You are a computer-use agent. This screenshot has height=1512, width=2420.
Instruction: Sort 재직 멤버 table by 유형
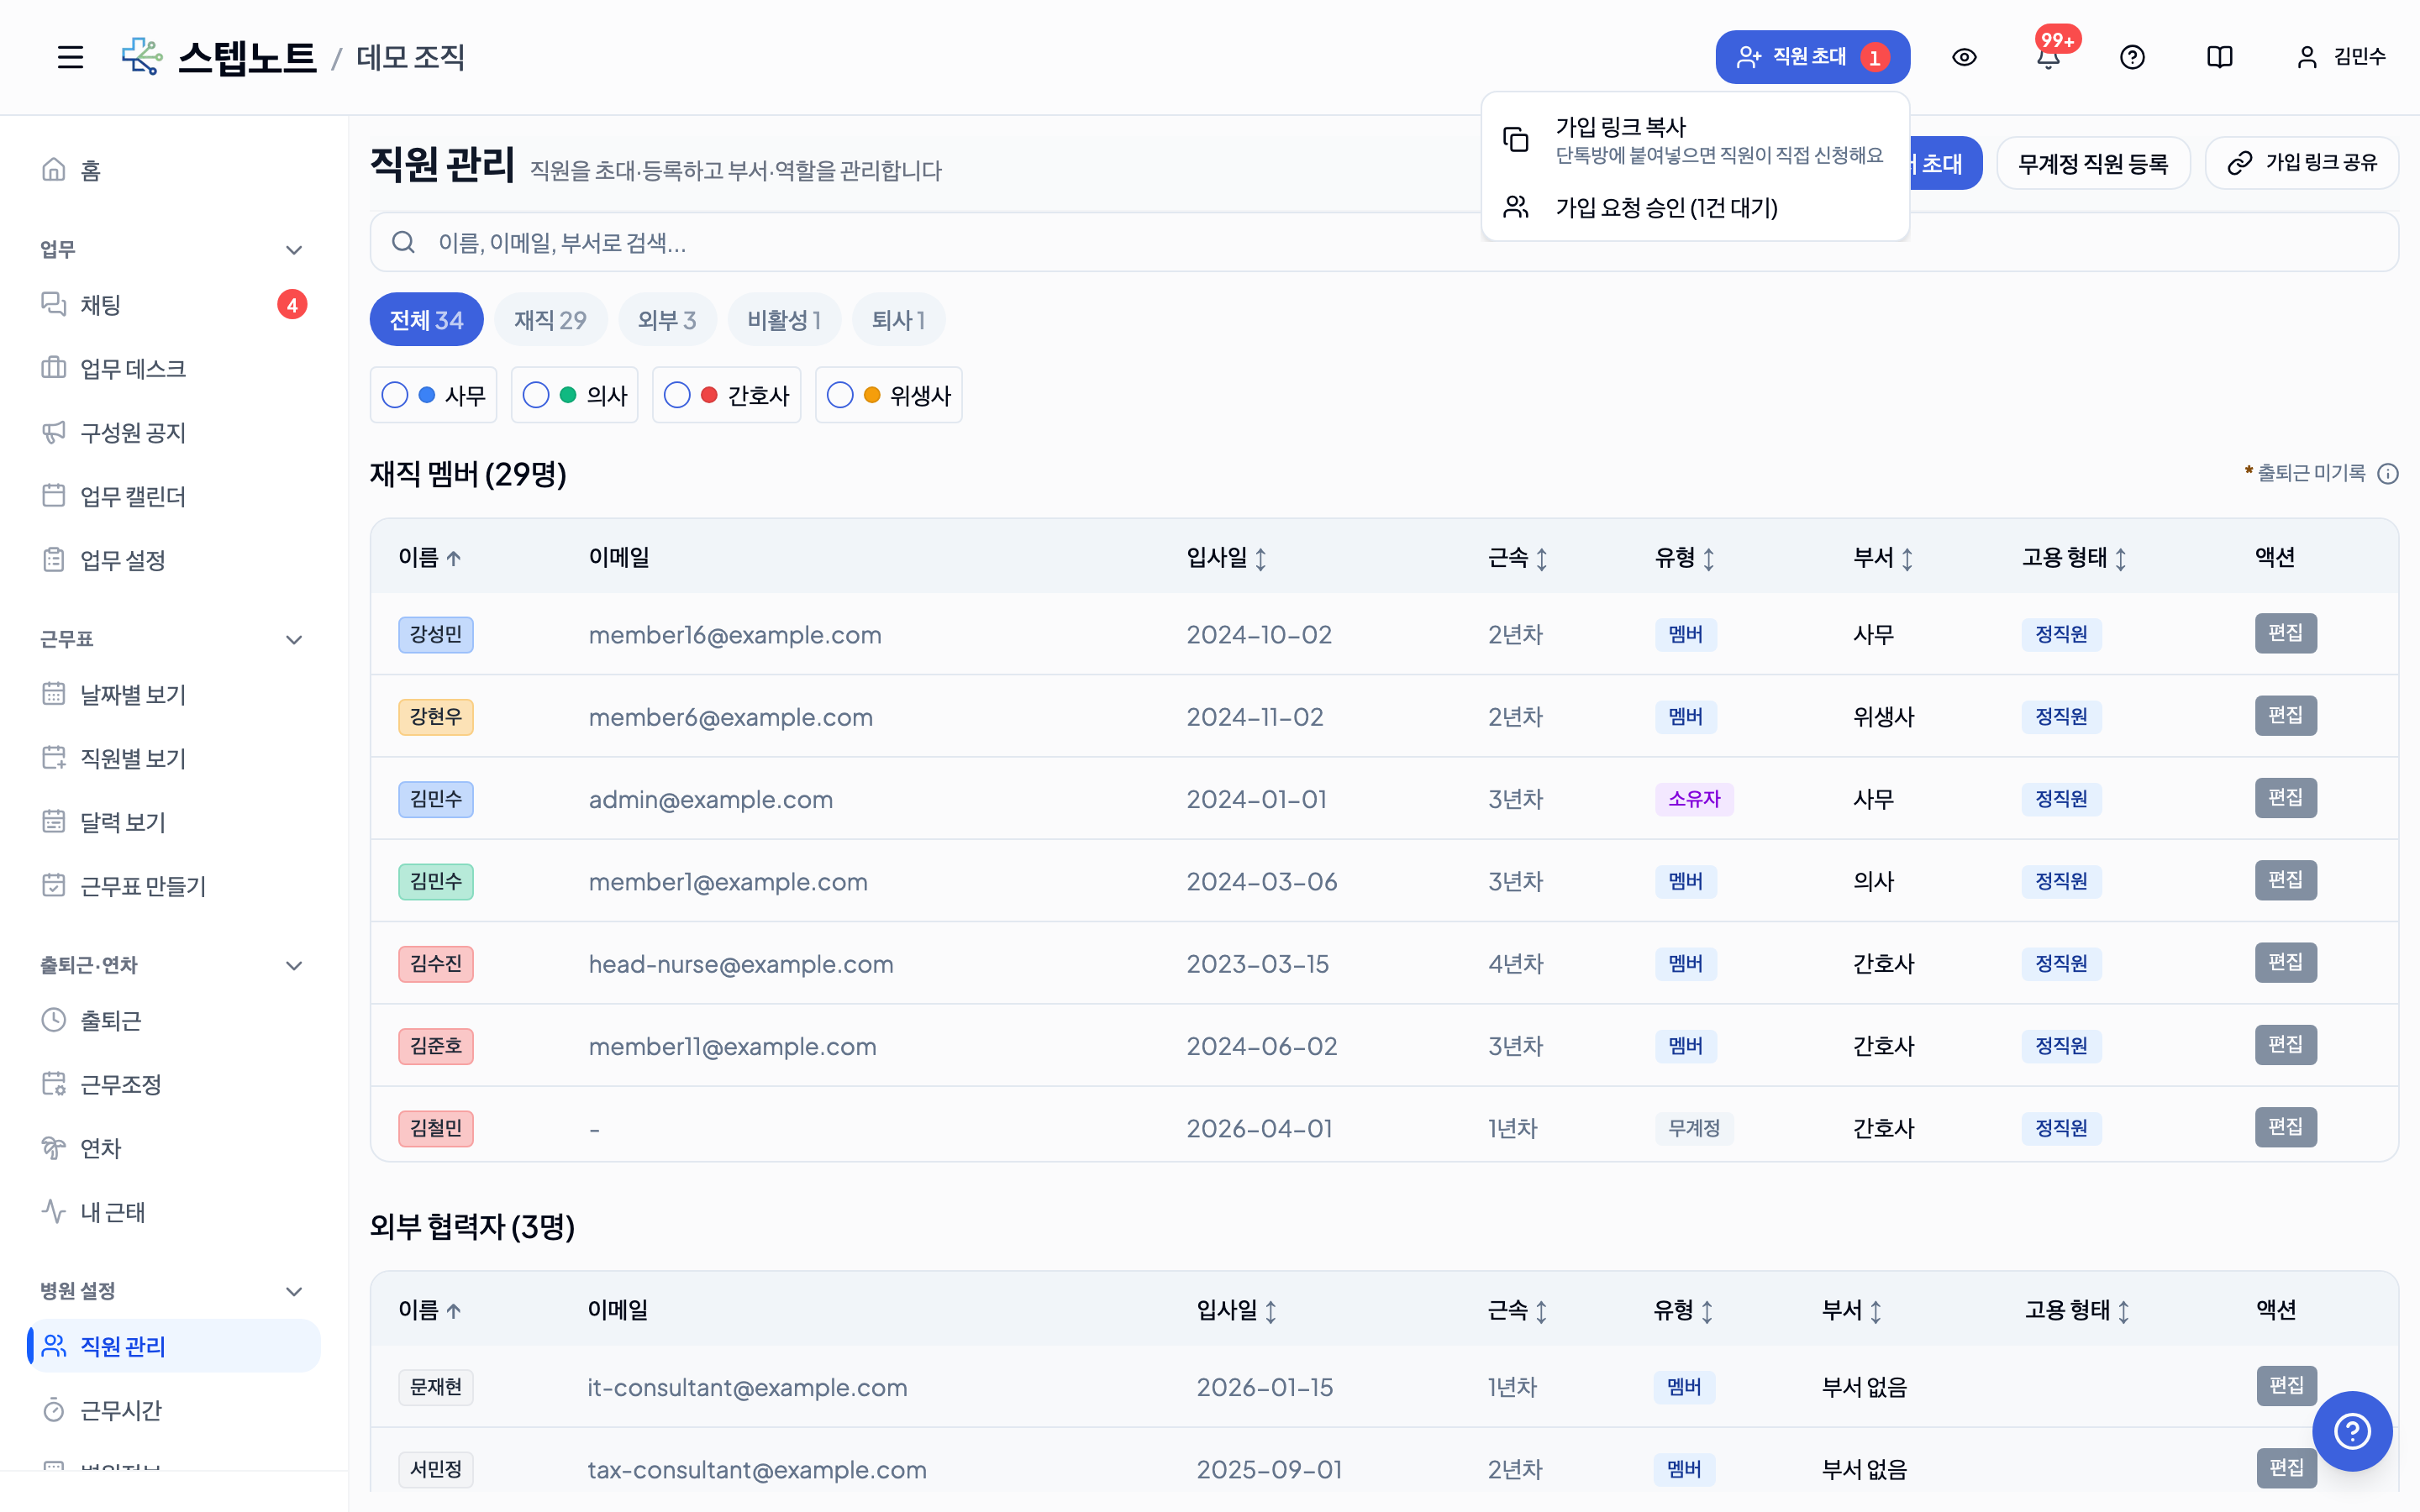click(x=1685, y=557)
